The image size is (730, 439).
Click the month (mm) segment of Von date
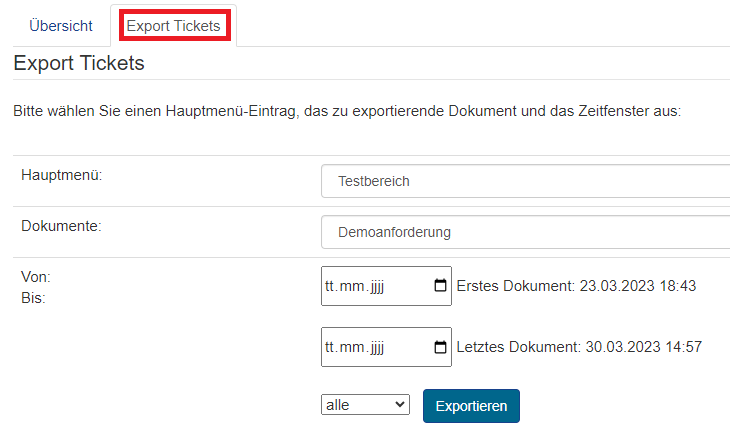coord(351,286)
